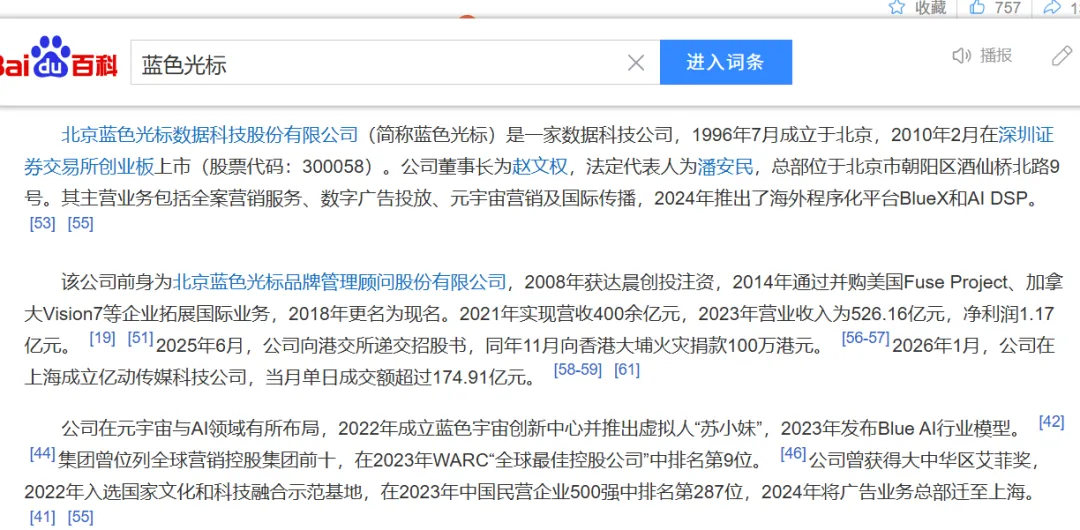Click the thumbs-up like icon
This screenshot has width=1080, height=530.
click(977, 8)
